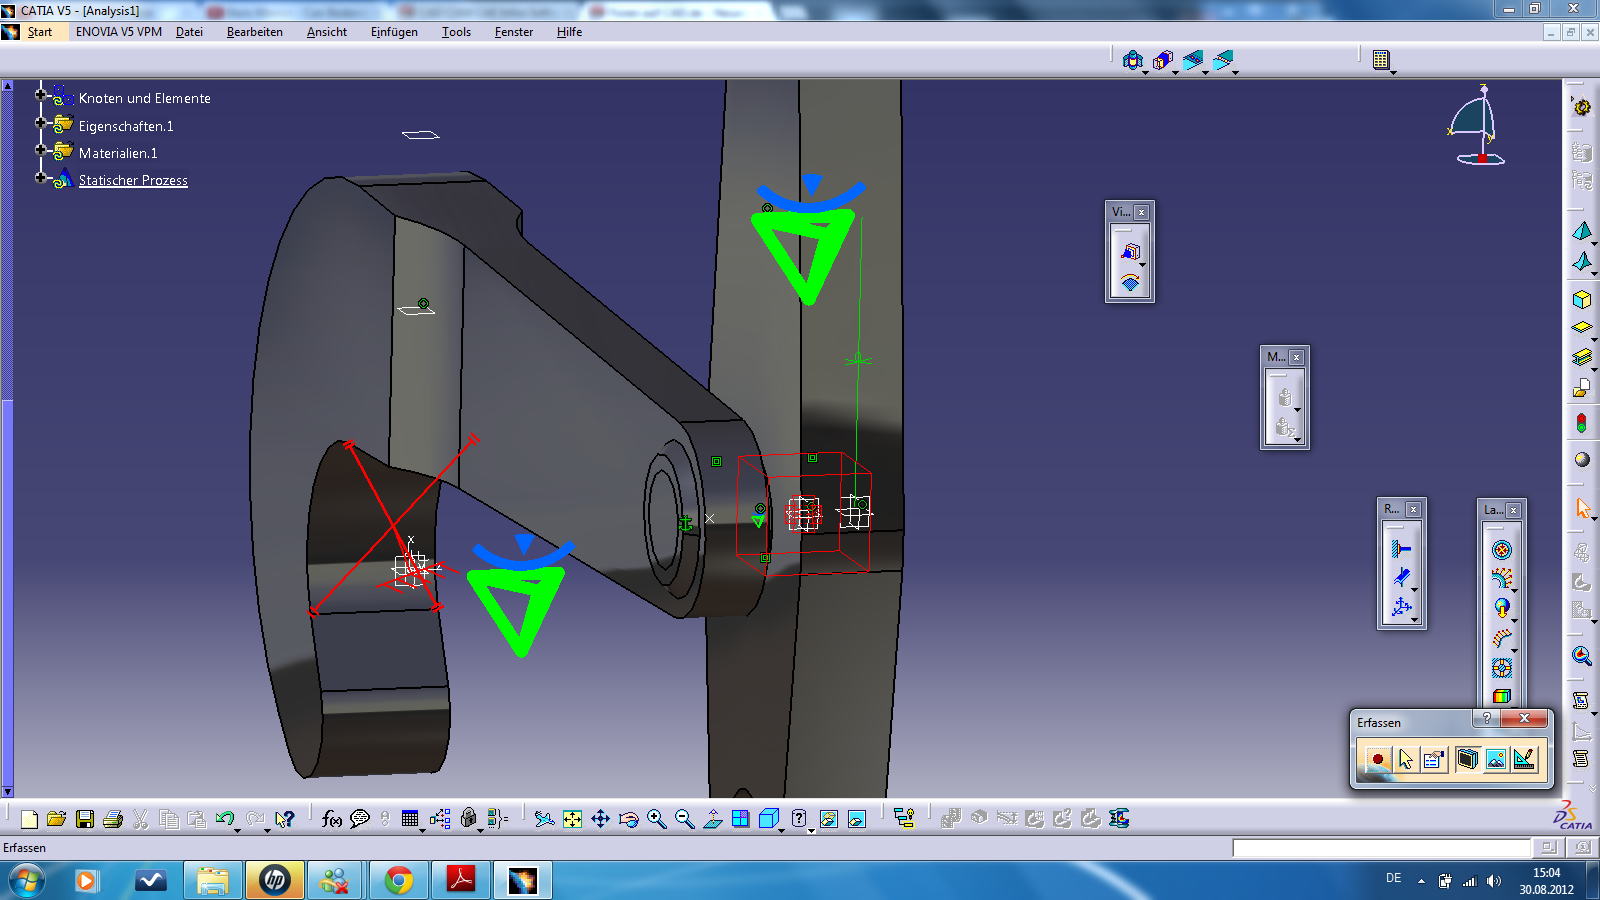1600x900 pixels.
Task: Click the New document icon
Action: click(x=29, y=819)
